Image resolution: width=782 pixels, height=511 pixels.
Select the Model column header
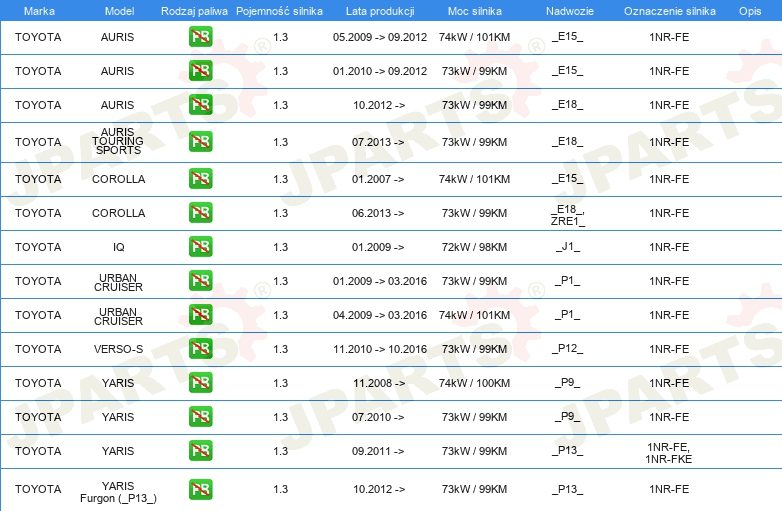click(119, 11)
